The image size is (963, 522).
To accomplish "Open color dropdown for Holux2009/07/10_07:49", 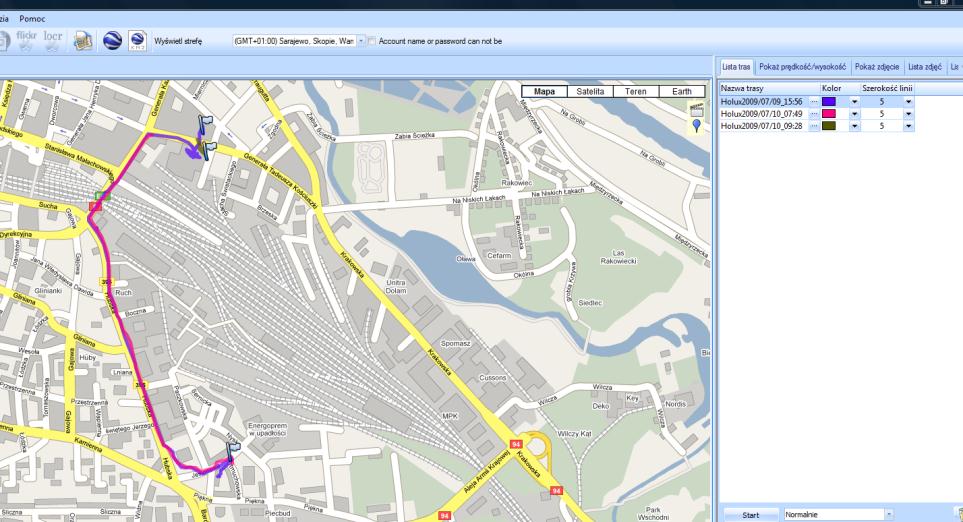I will pos(854,114).
